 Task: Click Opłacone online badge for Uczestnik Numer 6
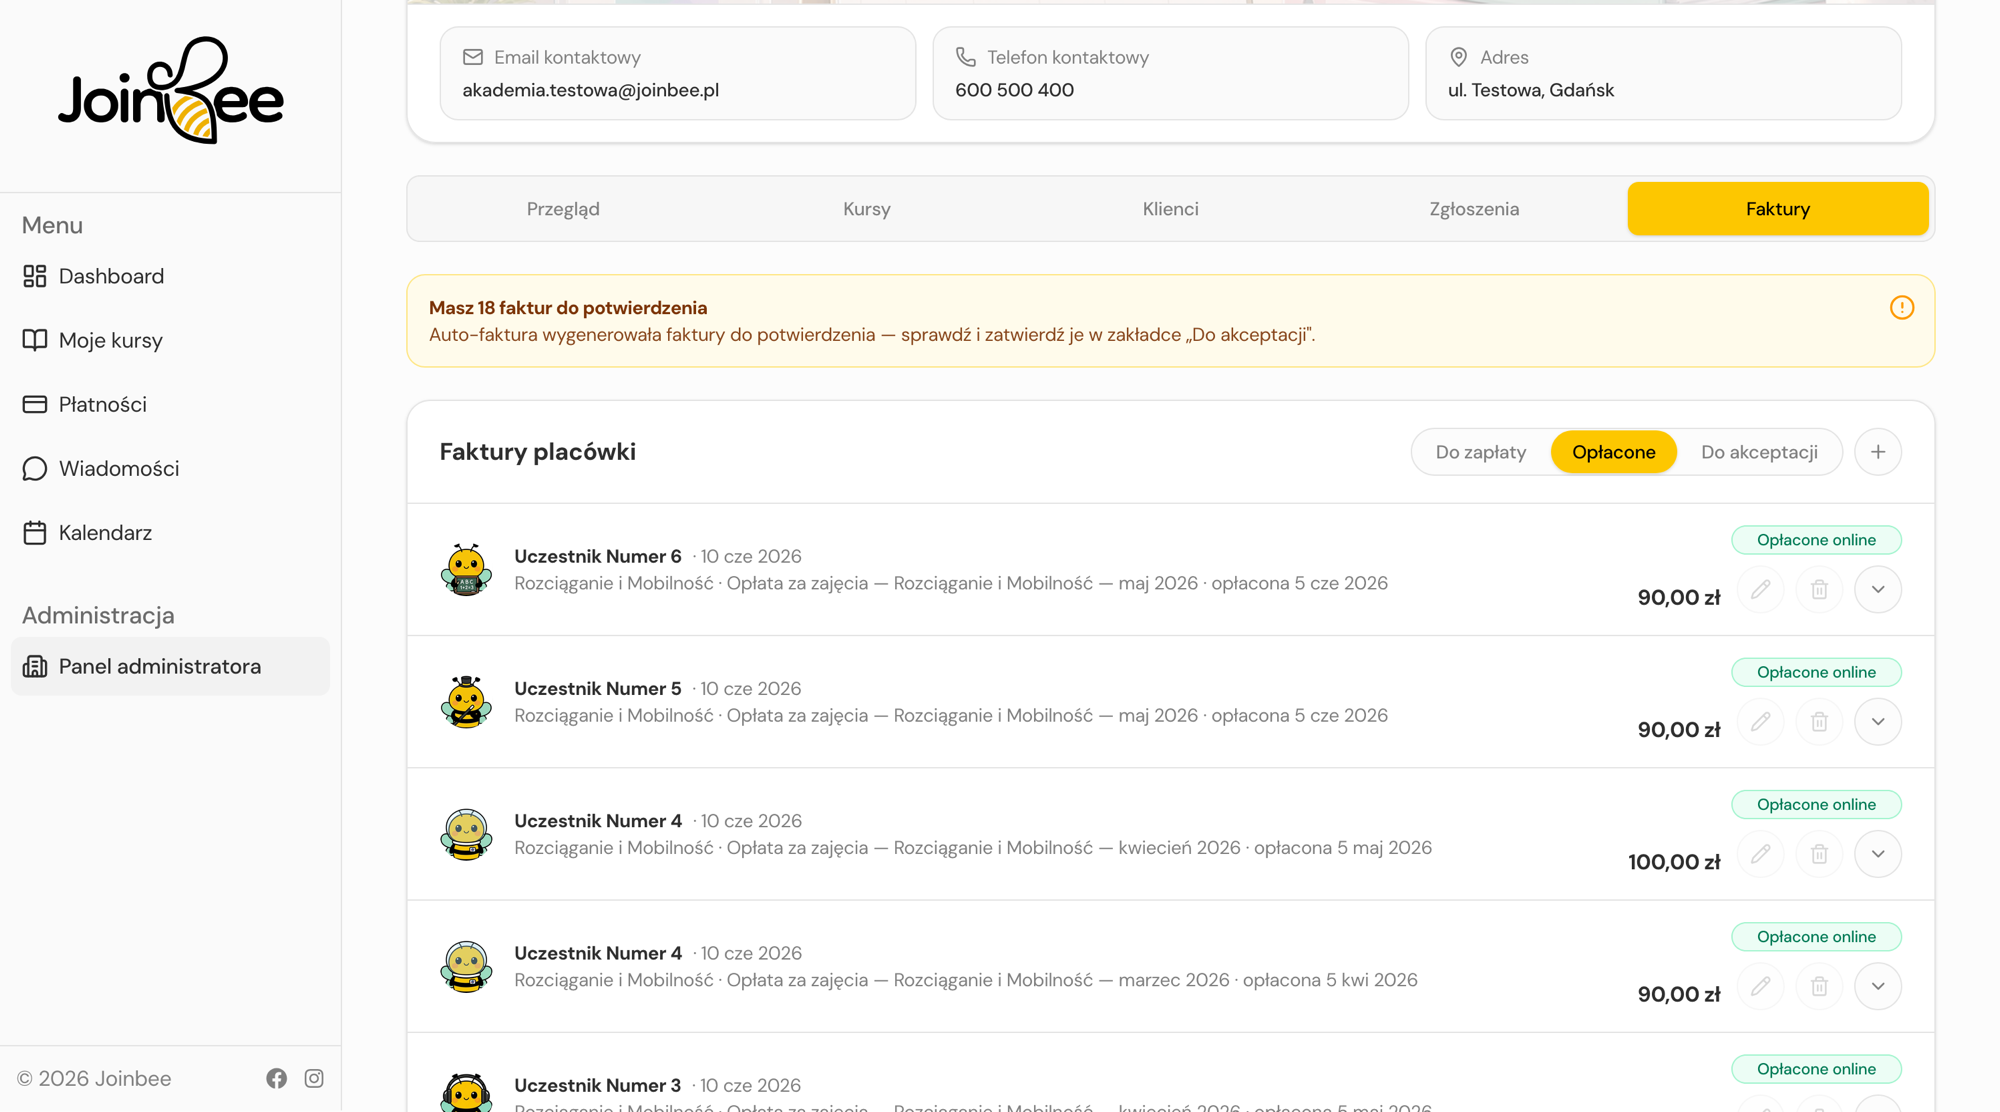tap(1816, 540)
